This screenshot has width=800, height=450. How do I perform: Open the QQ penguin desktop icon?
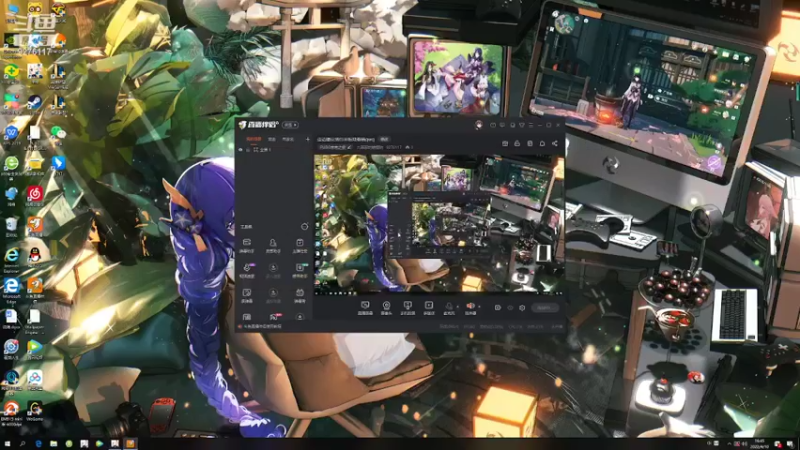coord(35,257)
